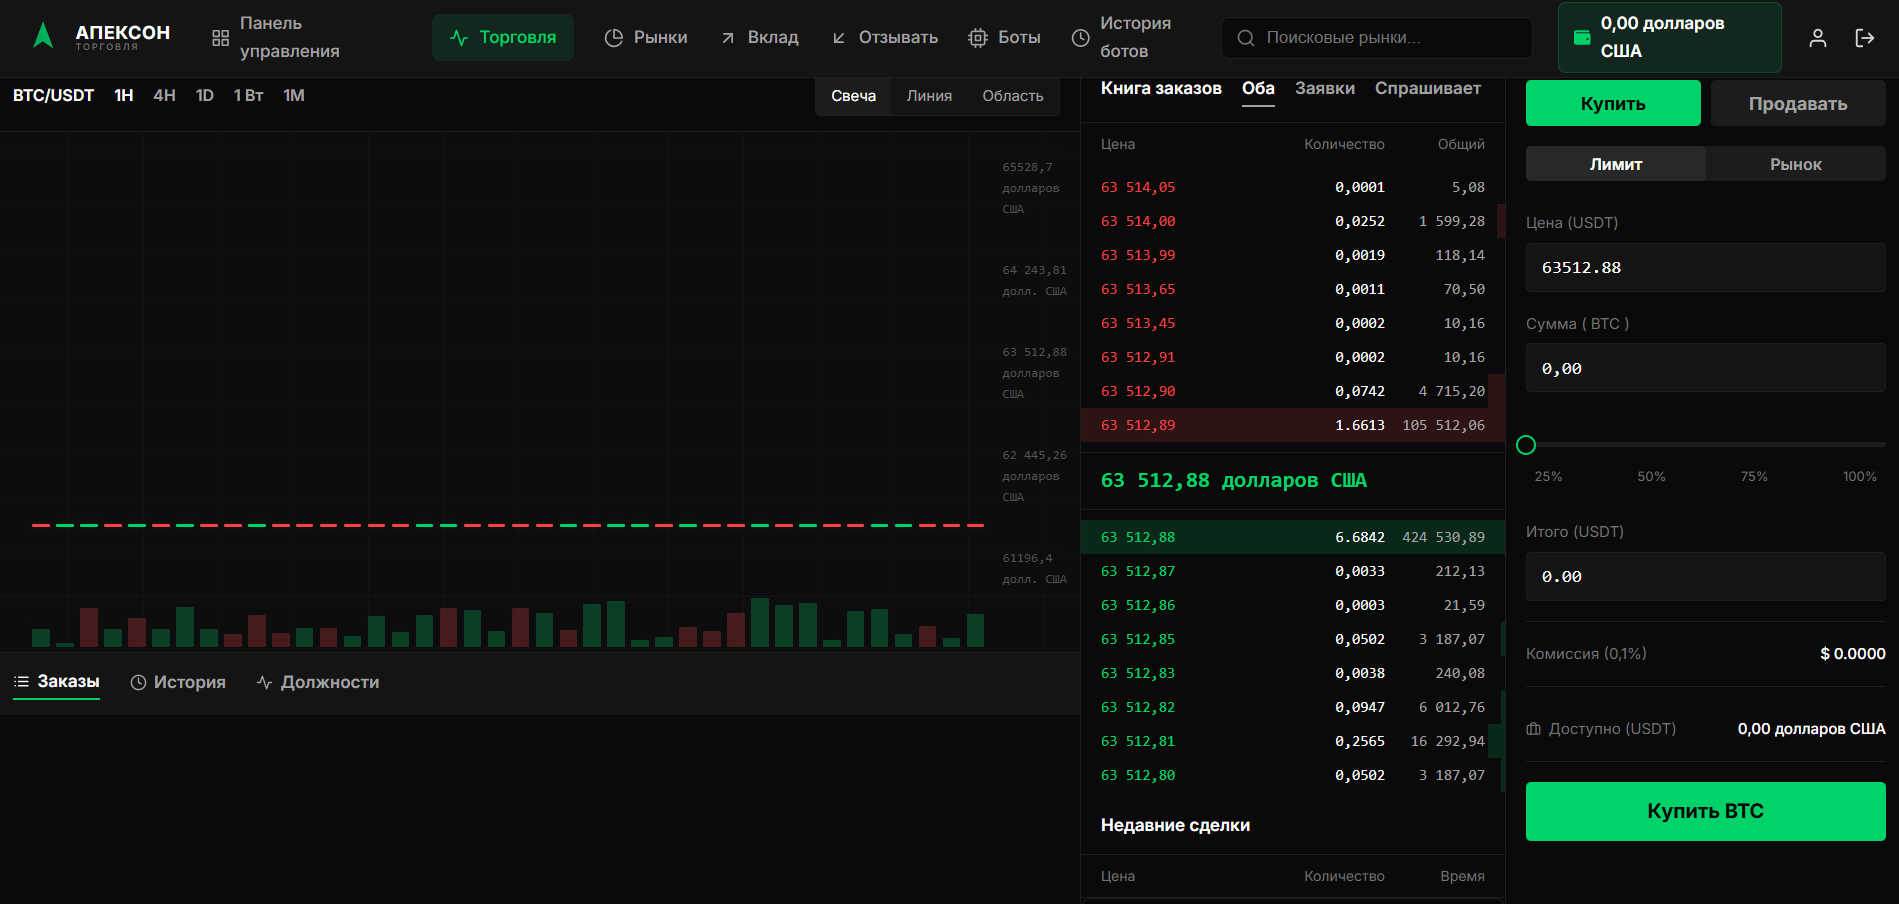Show the chart as Свеча candles

[x=854, y=96]
